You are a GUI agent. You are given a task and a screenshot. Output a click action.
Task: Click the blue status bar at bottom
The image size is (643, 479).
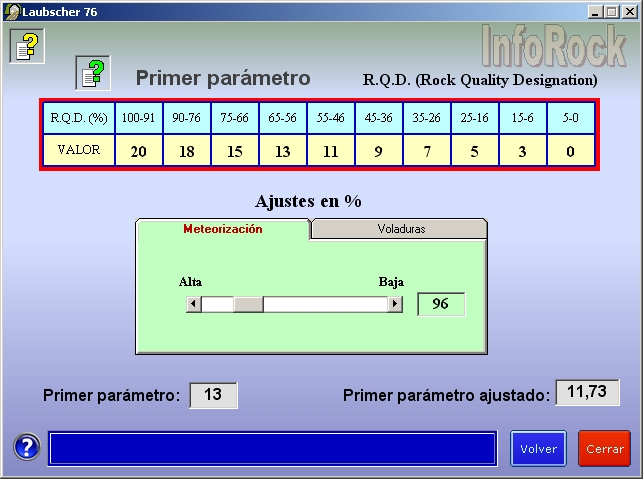point(272,448)
